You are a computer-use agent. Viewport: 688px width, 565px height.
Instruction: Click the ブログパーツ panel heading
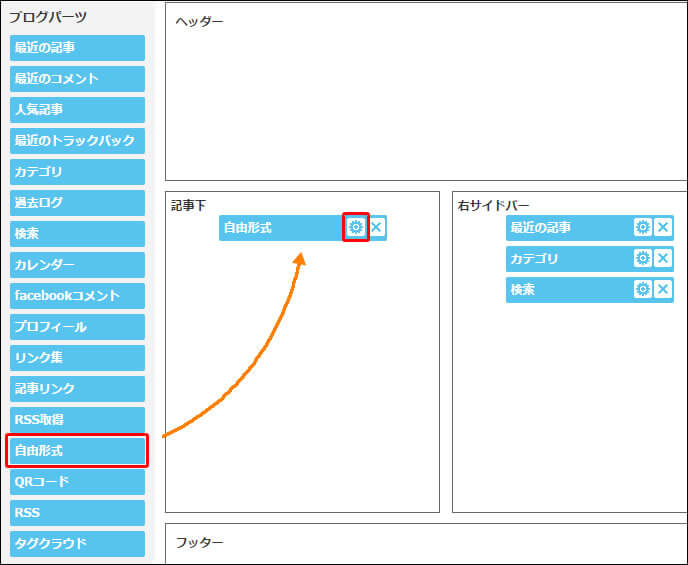pyautogui.click(x=48, y=18)
